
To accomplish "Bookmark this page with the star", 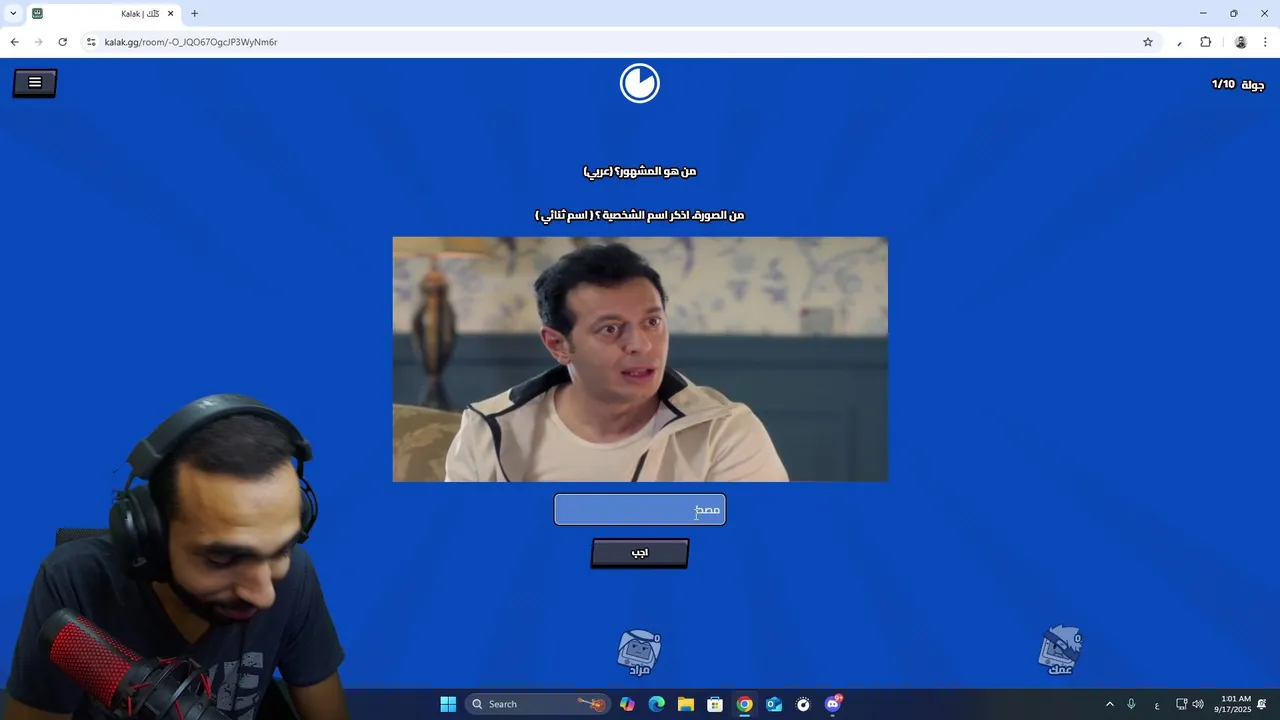I will [x=1148, y=42].
